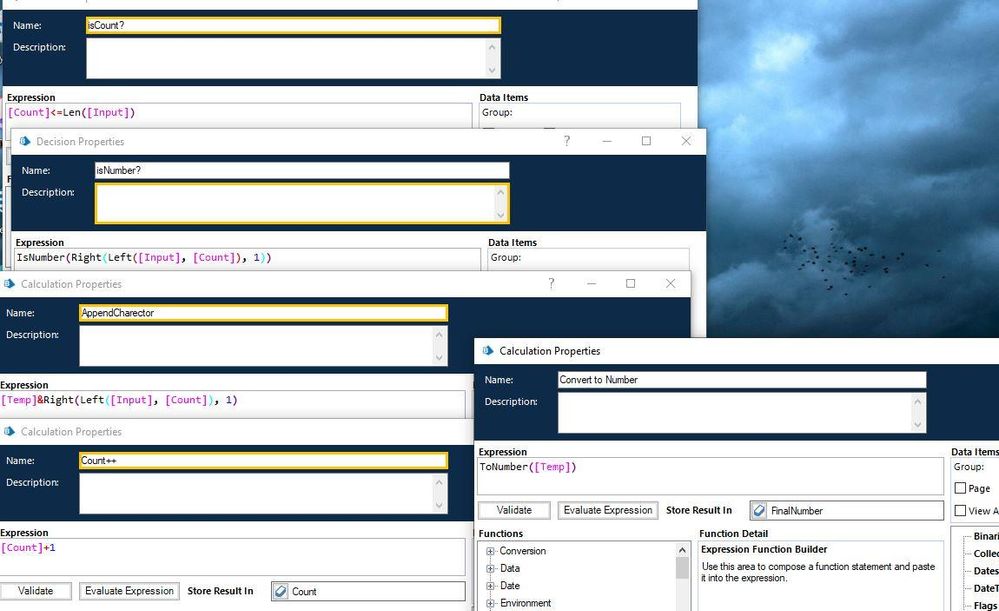Expand the Environment functions tree node
999x611 pixels.
(490, 603)
